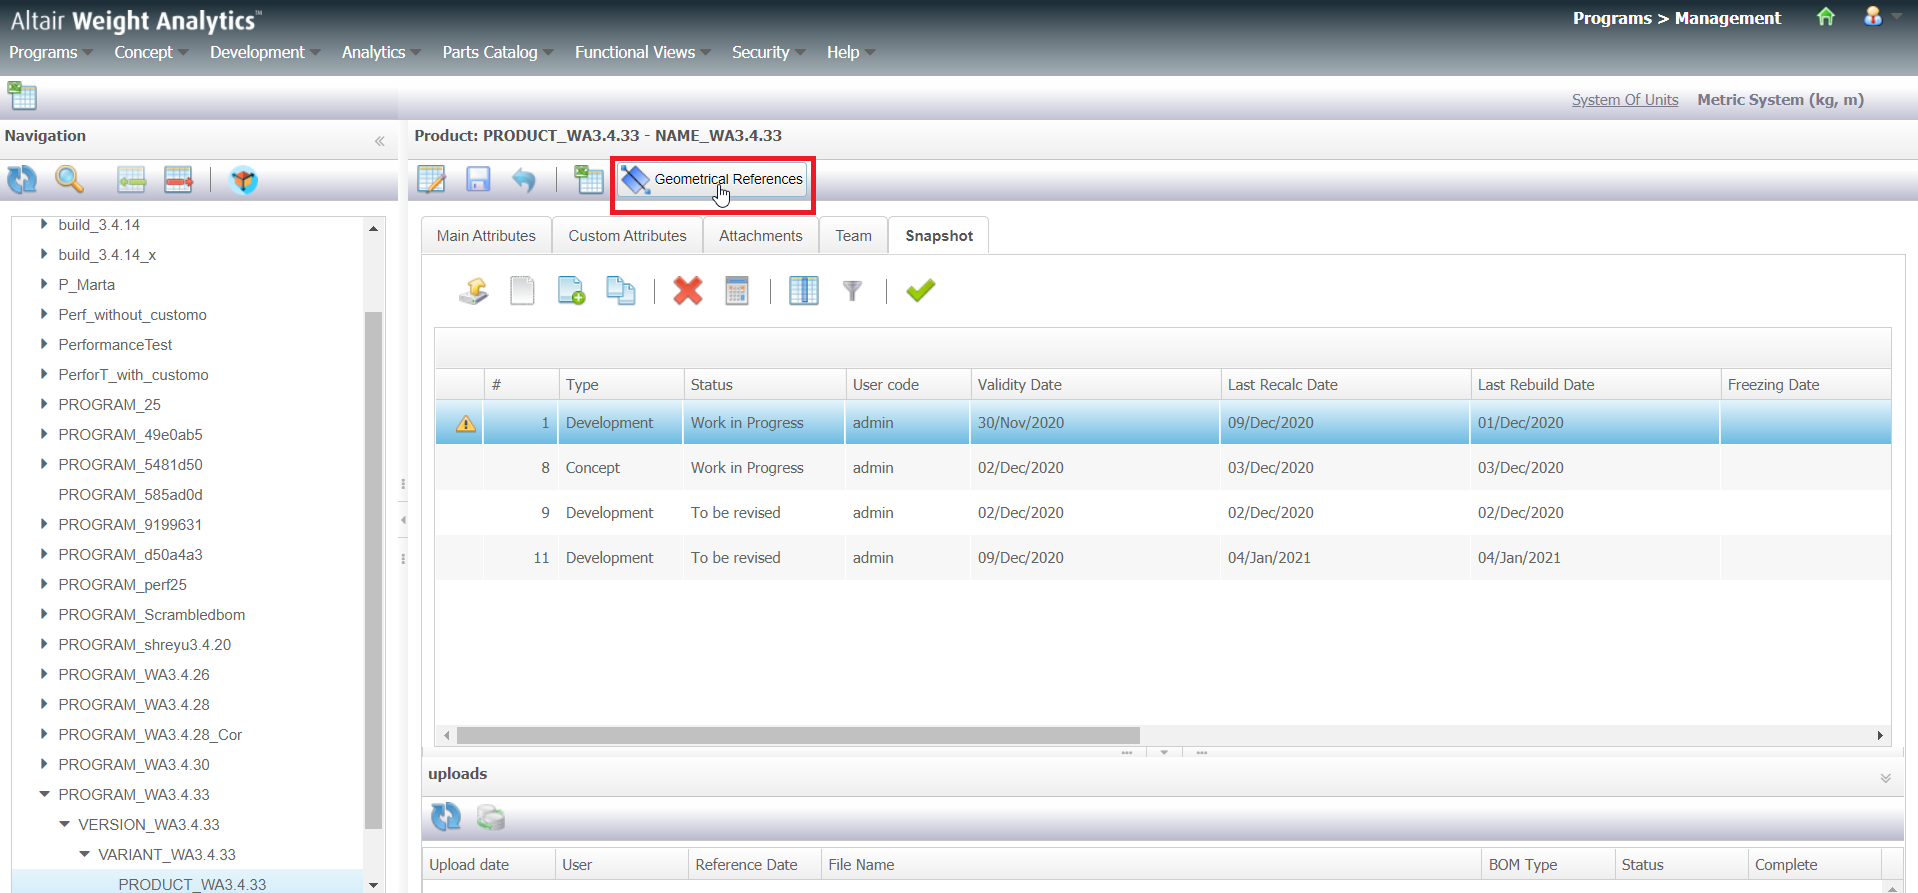
Task: Open the Analytics menu
Action: [x=374, y=52]
